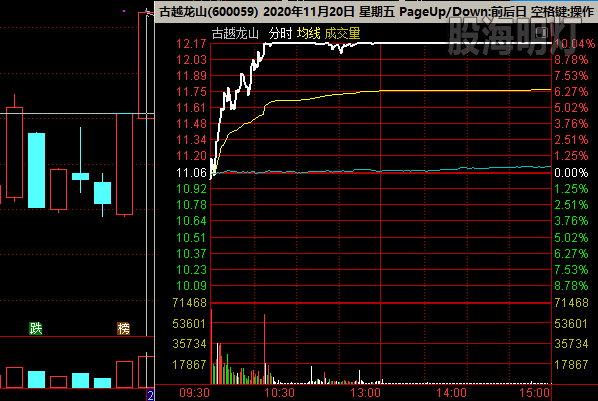Image resolution: width=598 pixels, height=401 pixels.
Task: Click the green 跌 badge marker
Action: 36,328
